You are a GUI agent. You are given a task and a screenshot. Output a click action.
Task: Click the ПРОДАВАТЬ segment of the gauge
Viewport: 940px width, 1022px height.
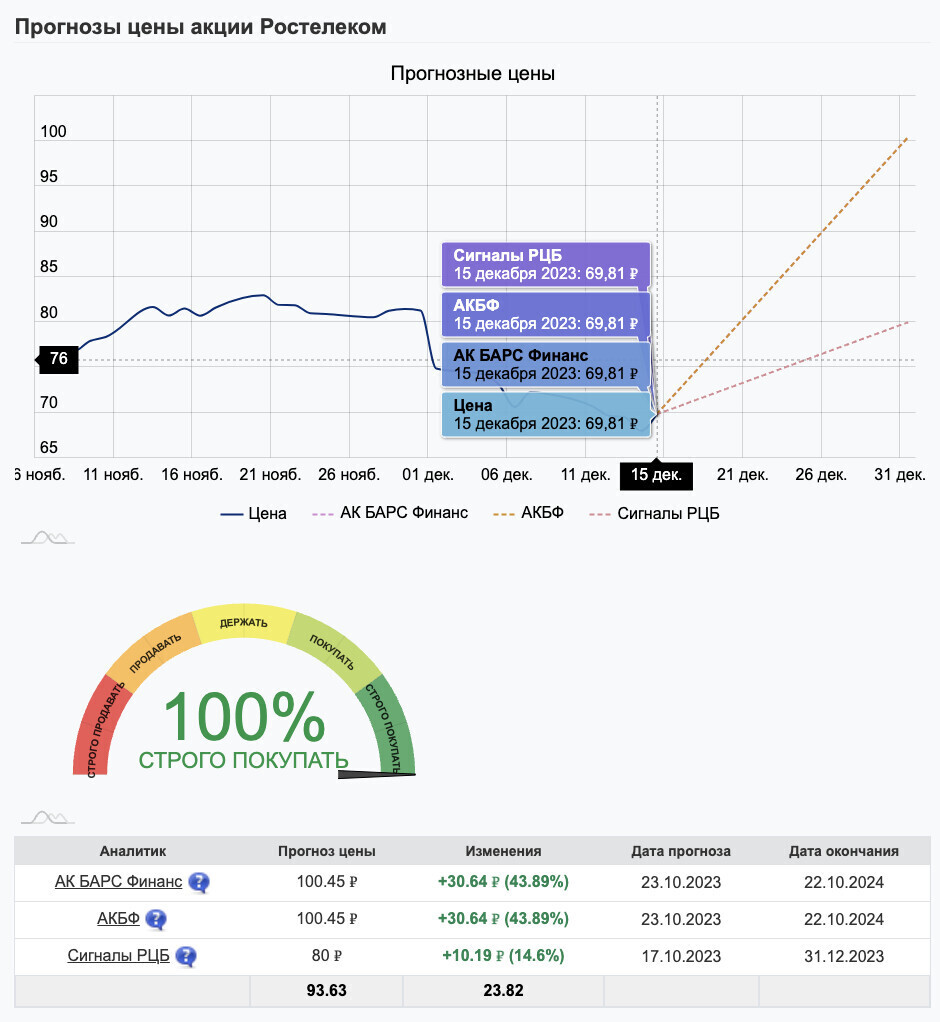pyautogui.click(x=154, y=653)
